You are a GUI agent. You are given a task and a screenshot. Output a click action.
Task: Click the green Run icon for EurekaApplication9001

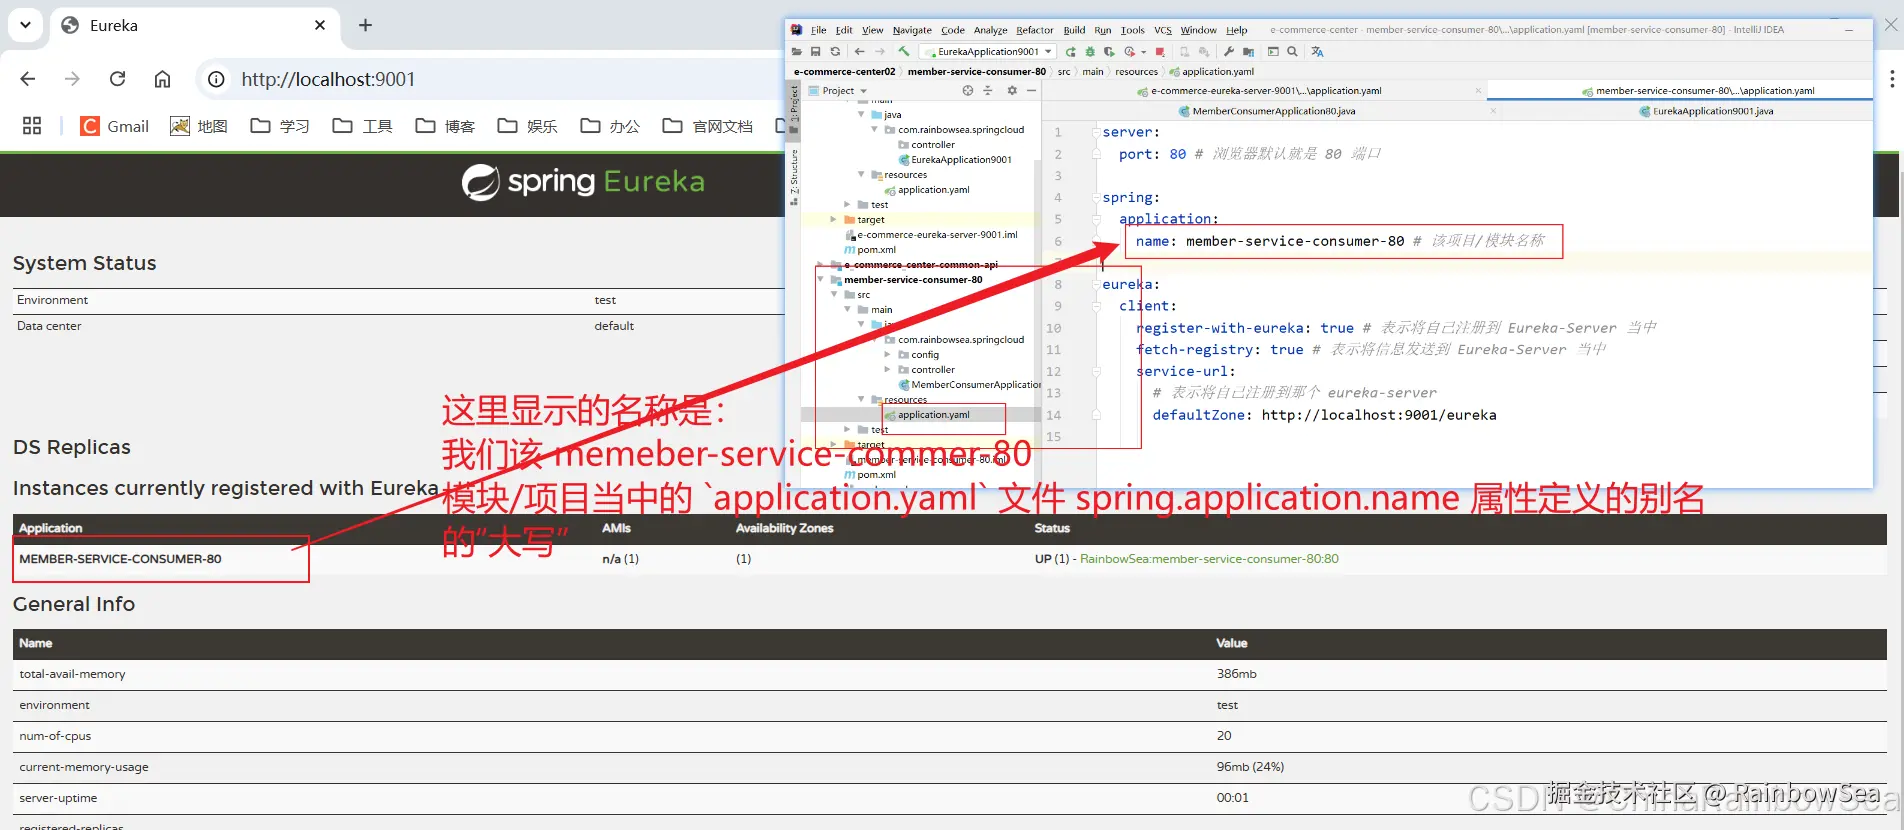tap(1071, 52)
